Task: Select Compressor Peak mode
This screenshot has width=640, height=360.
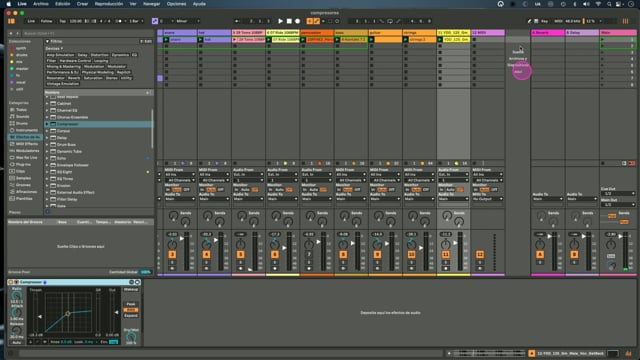Action: pos(131,304)
